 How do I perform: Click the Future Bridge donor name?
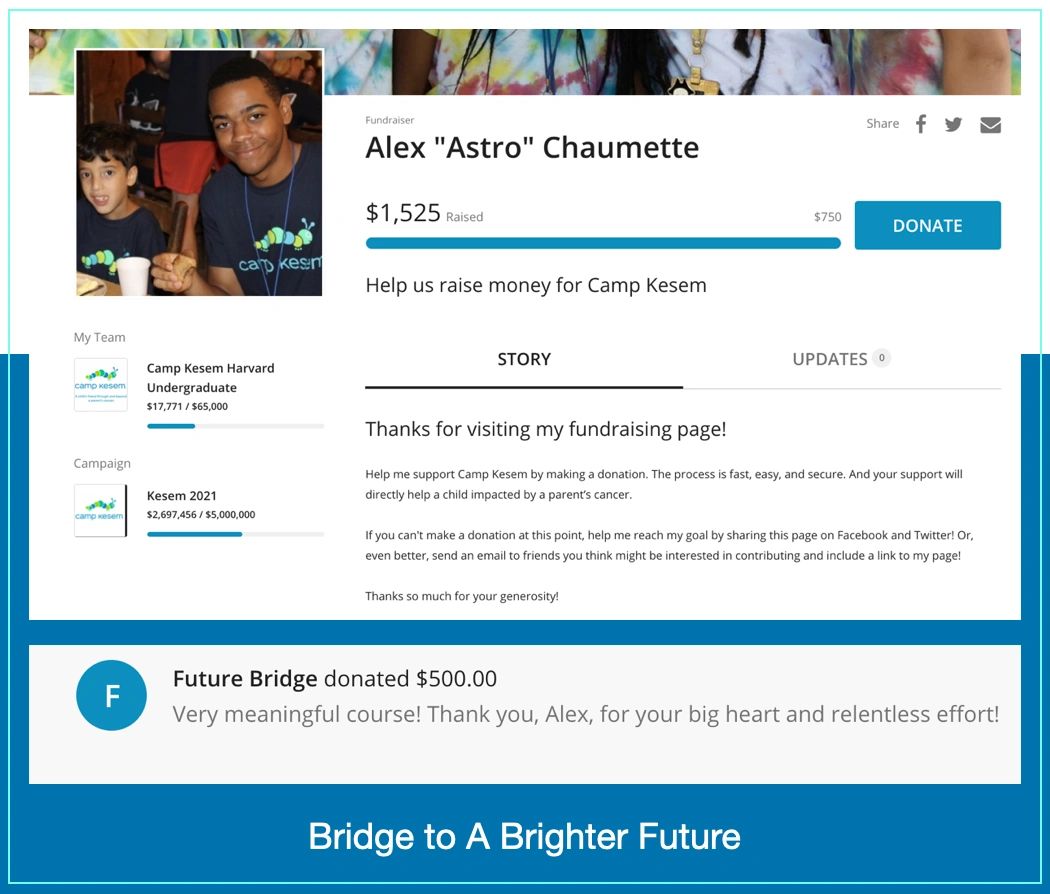point(245,679)
